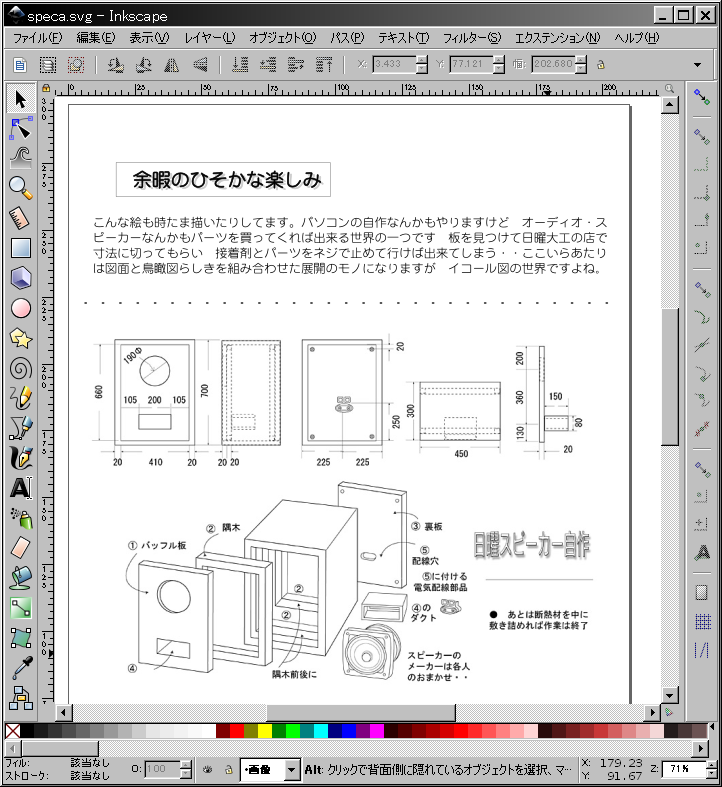The image size is (722, 787).
Task: Open the エクステンション(N) menu
Action: tap(557, 38)
